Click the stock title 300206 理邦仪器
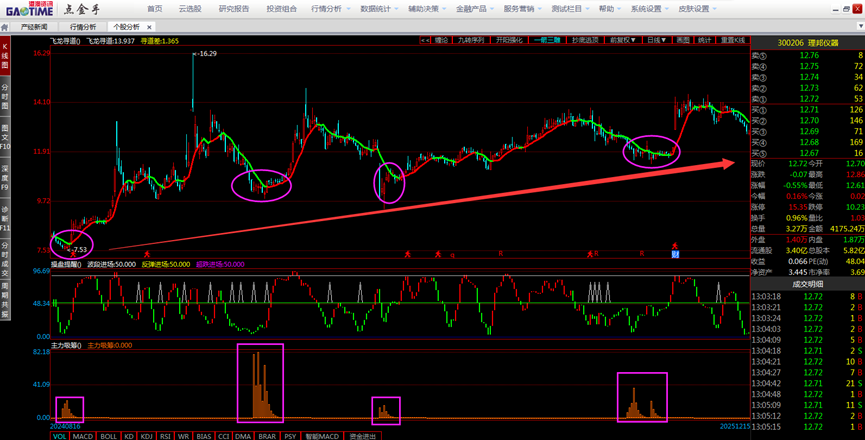 click(x=808, y=42)
